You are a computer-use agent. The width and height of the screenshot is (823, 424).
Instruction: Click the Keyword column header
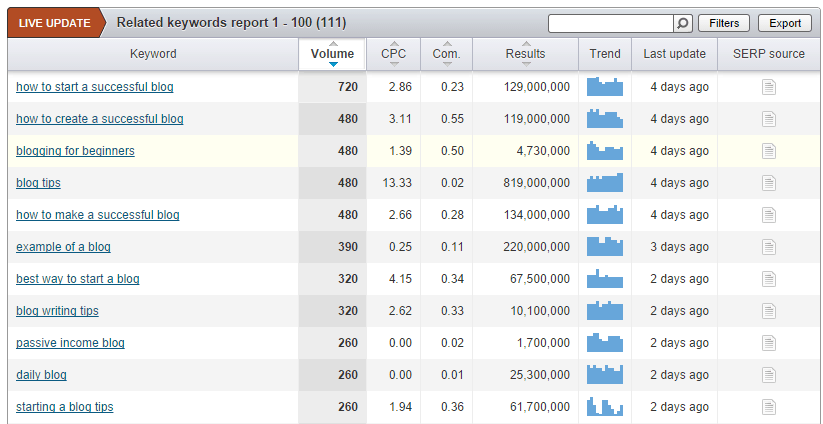pyautogui.click(x=153, y=54)
